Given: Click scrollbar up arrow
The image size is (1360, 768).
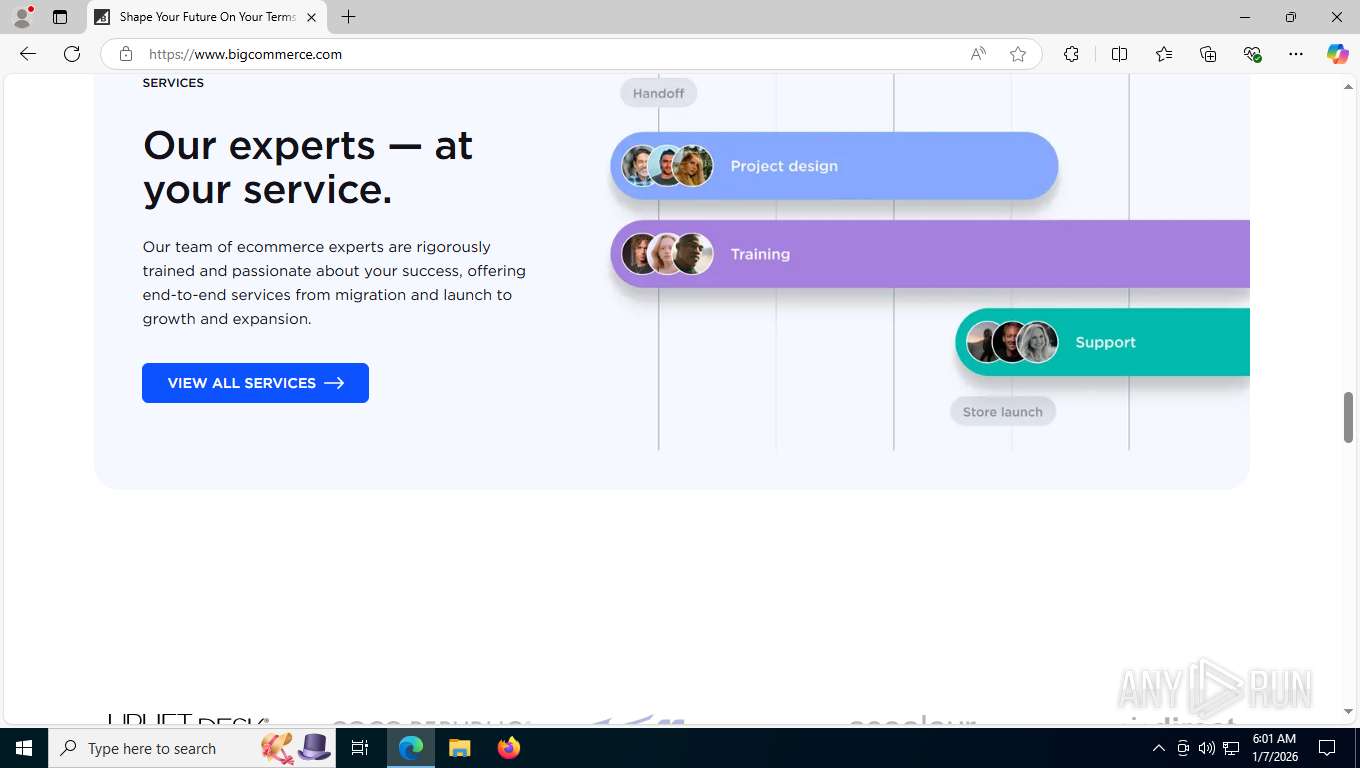Looking at the screenshot, I should (1348, 87).
